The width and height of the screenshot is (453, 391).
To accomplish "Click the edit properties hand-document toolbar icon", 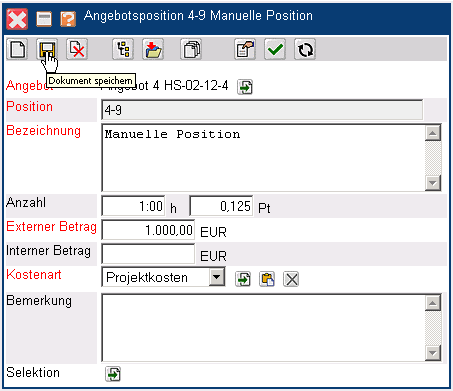I will 245,49.
